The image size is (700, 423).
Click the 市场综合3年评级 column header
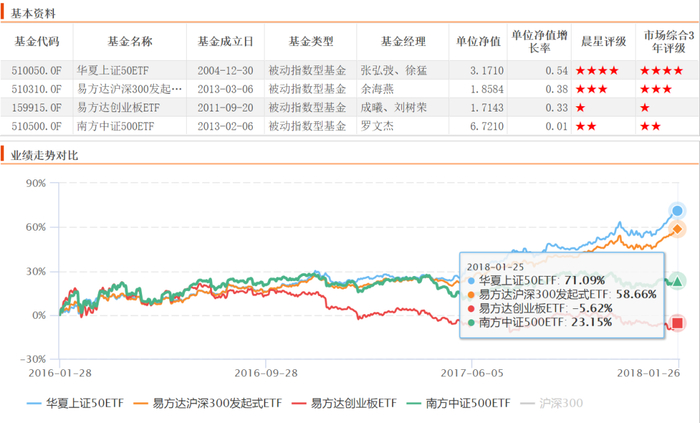pos(668,41)
